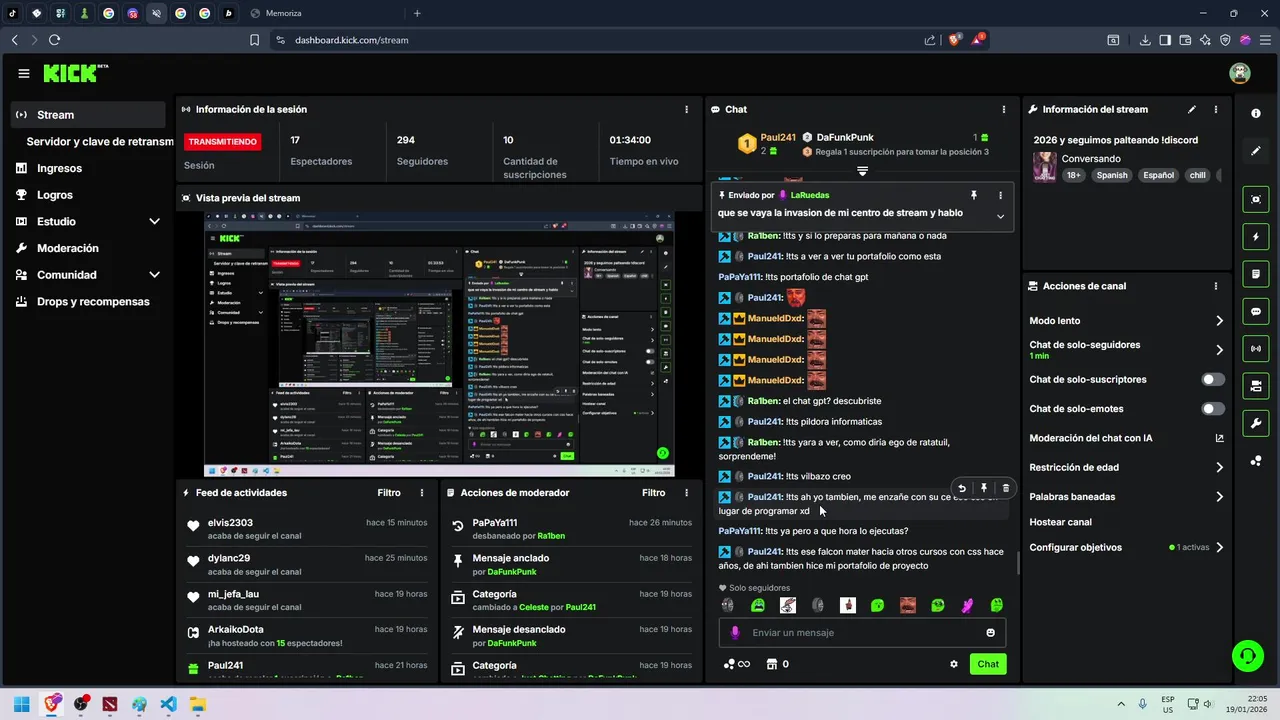Open Brave Shields icon in the address bar
The width and height of the screenshot is (1280, 720).
click(x=955, y=40)
